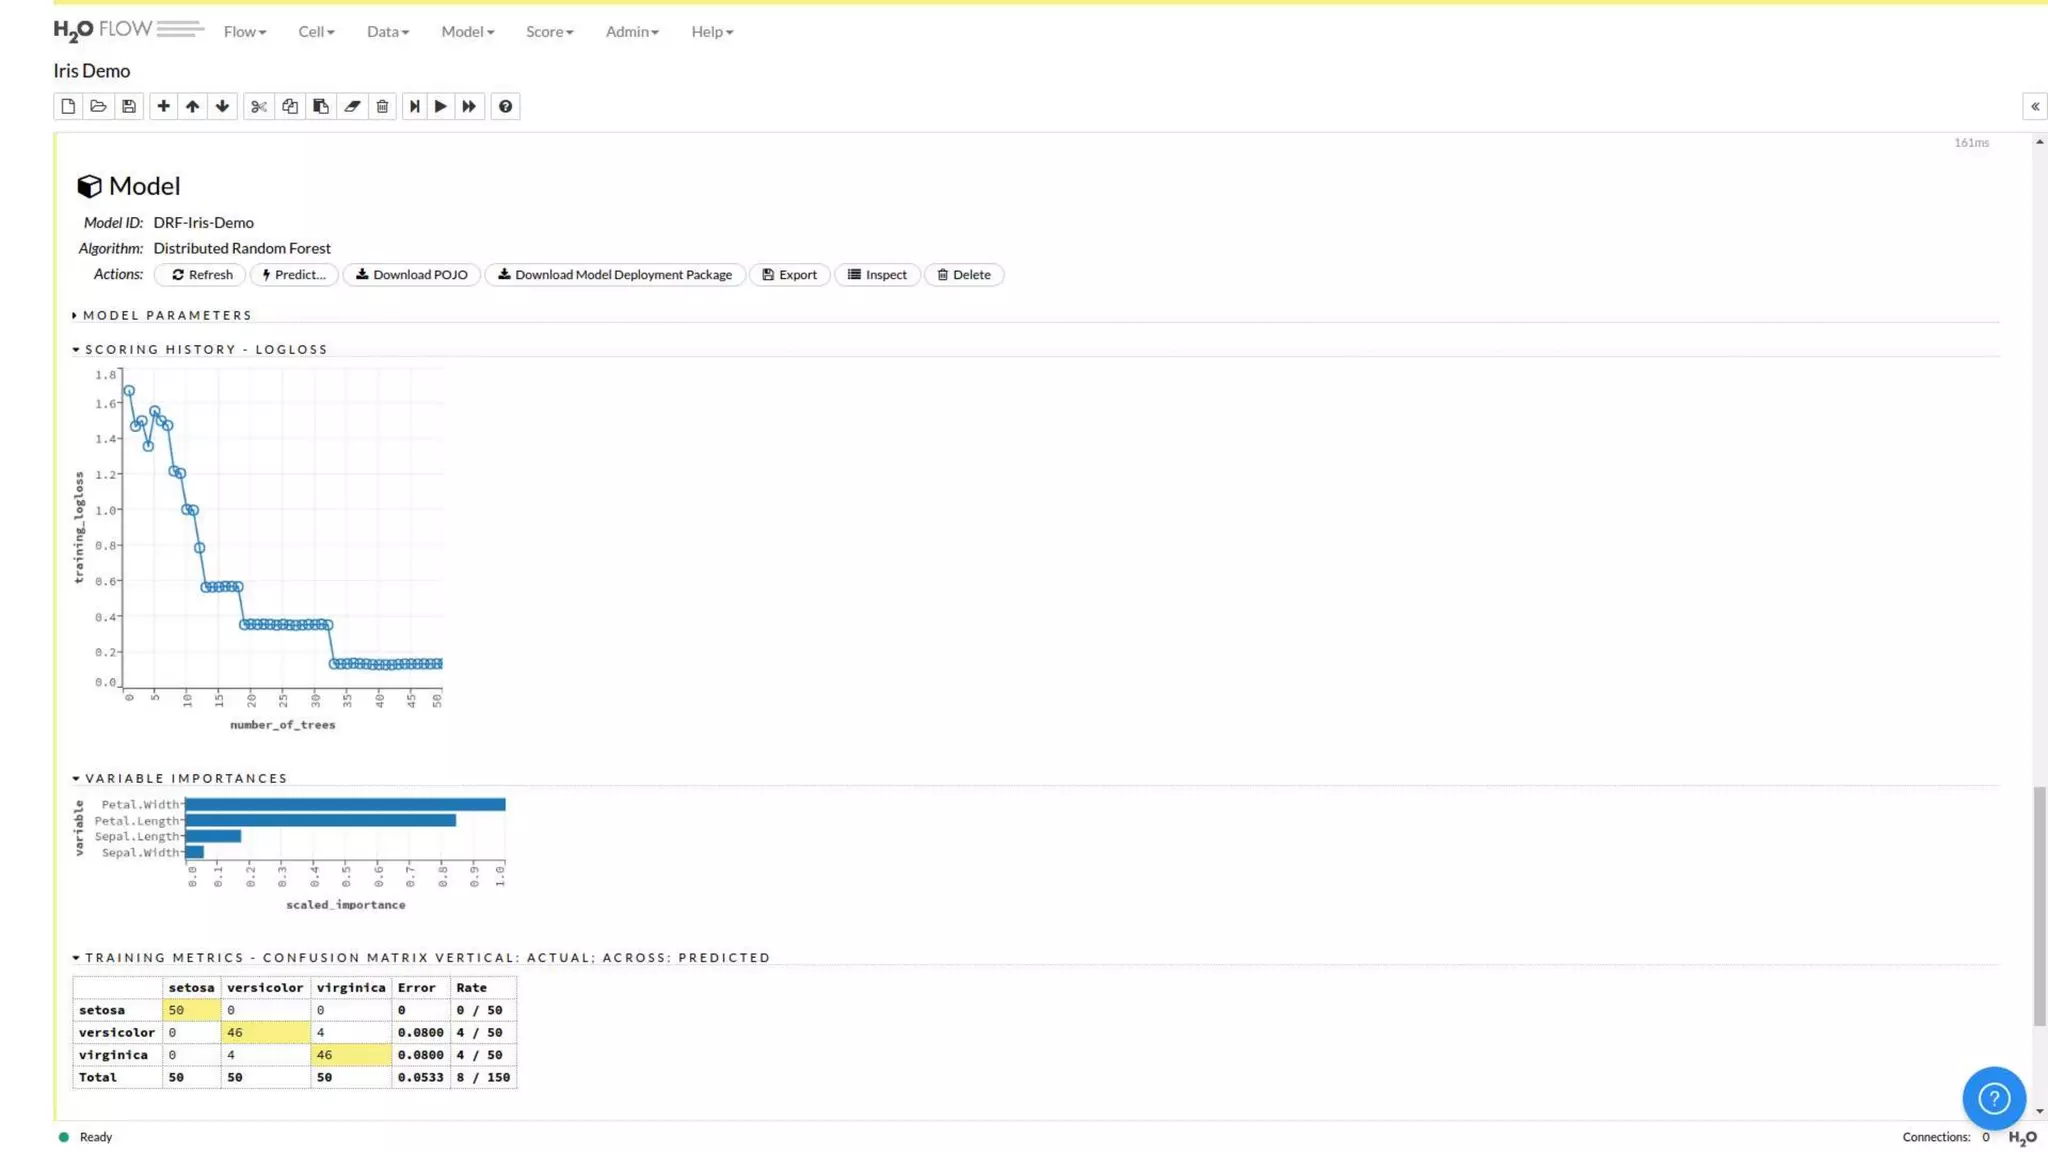The image size is (2048, 1152).
Task: Expand the Model Parameters section
Action: [166, 315]
